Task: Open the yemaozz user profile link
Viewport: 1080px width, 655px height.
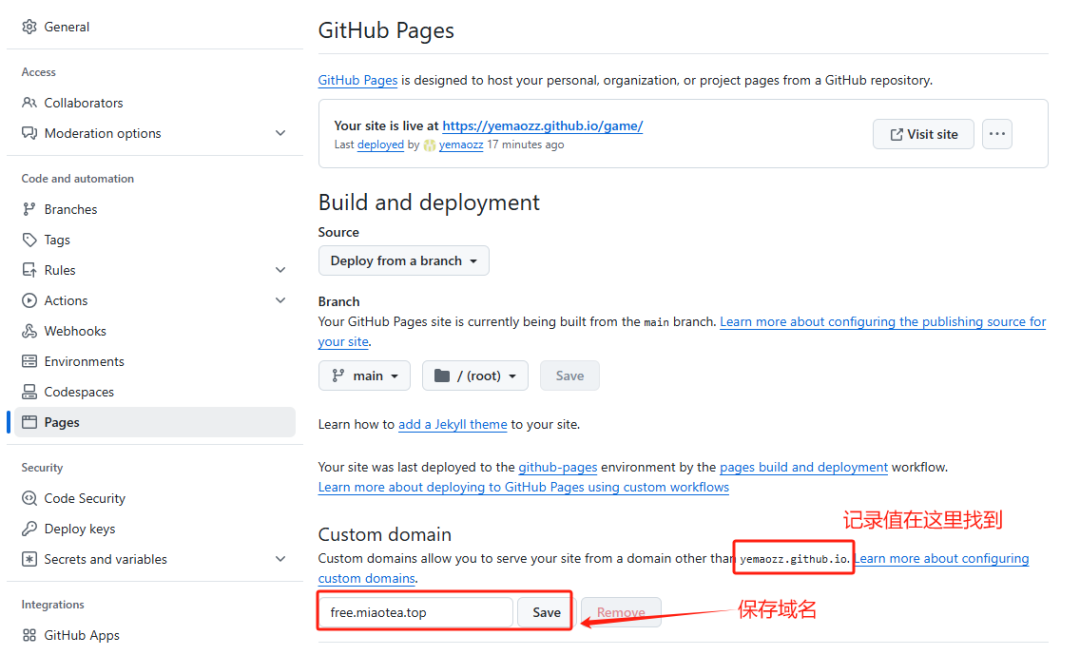Action: point(461,145)
